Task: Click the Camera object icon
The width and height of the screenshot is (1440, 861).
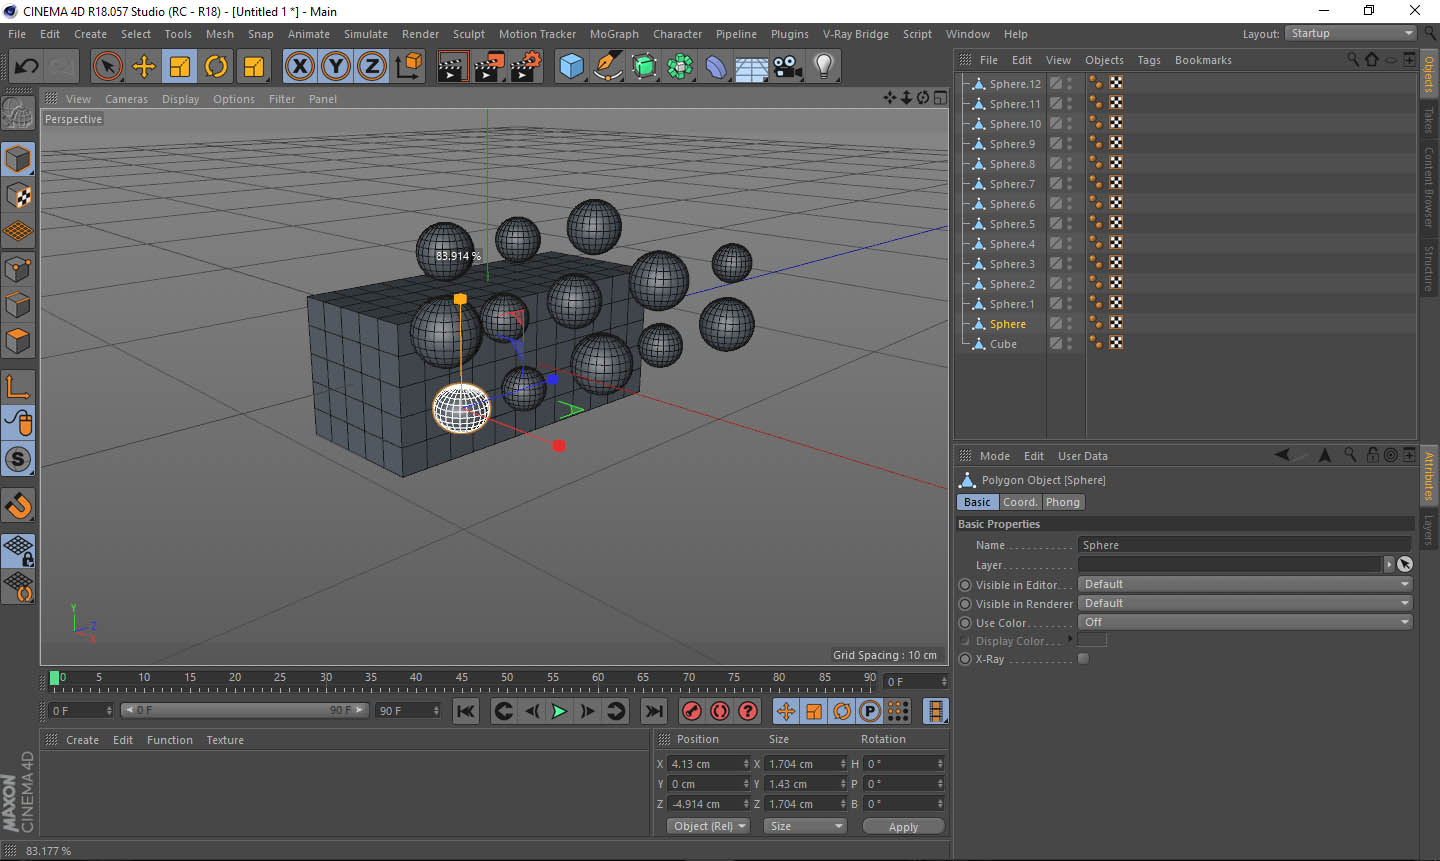Action: [x=788, y=67]
